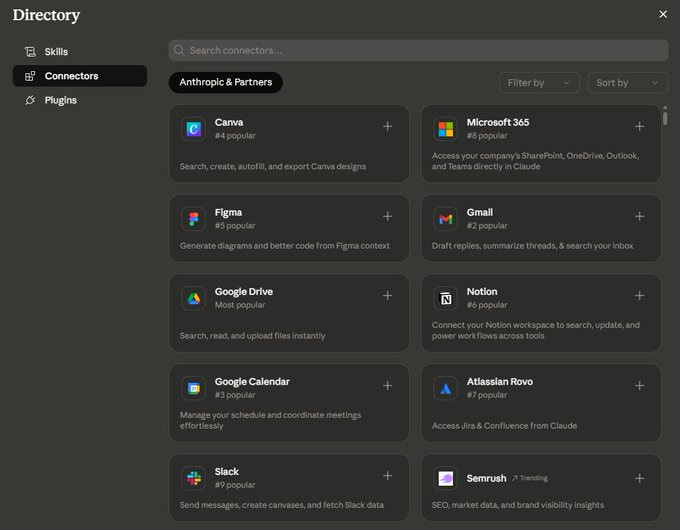Image resolution: width=680 pixels, height=530 pixels.
Task: Click the Google Drive logo icon
Action: tap(193, 298)
